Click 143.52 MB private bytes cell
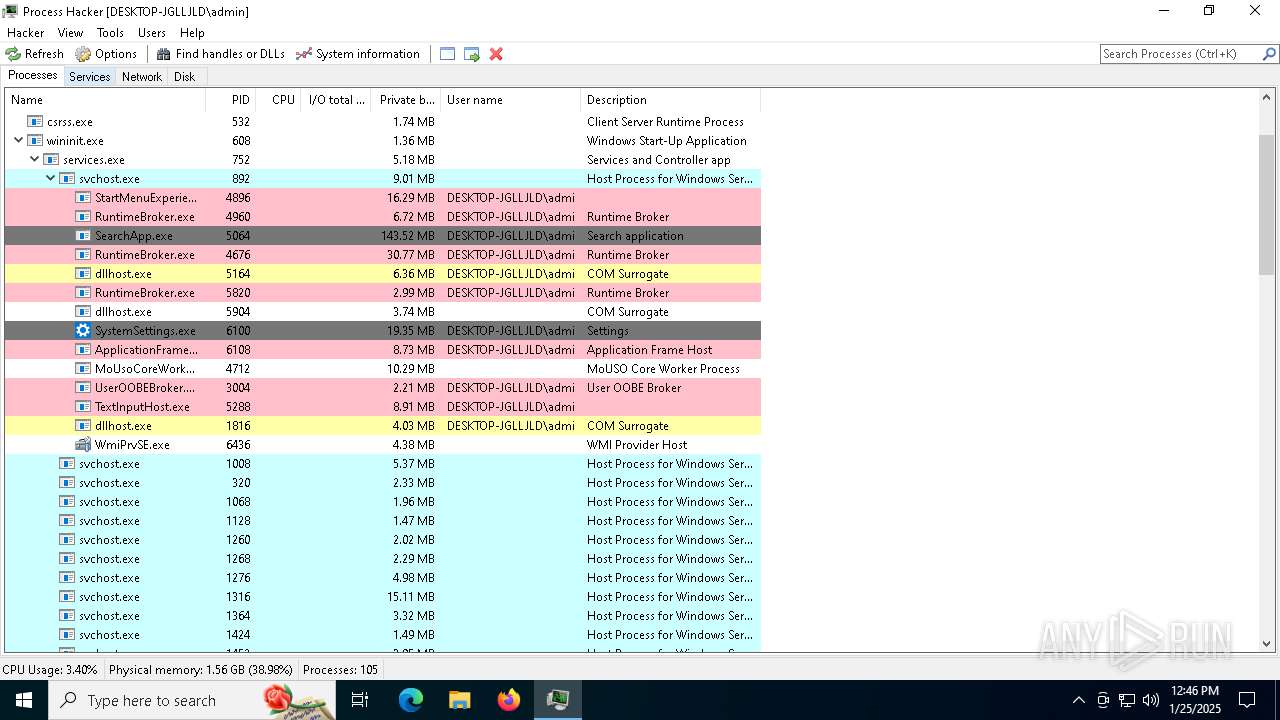Viewport: 1280px width, 720px height. point(407,236)
